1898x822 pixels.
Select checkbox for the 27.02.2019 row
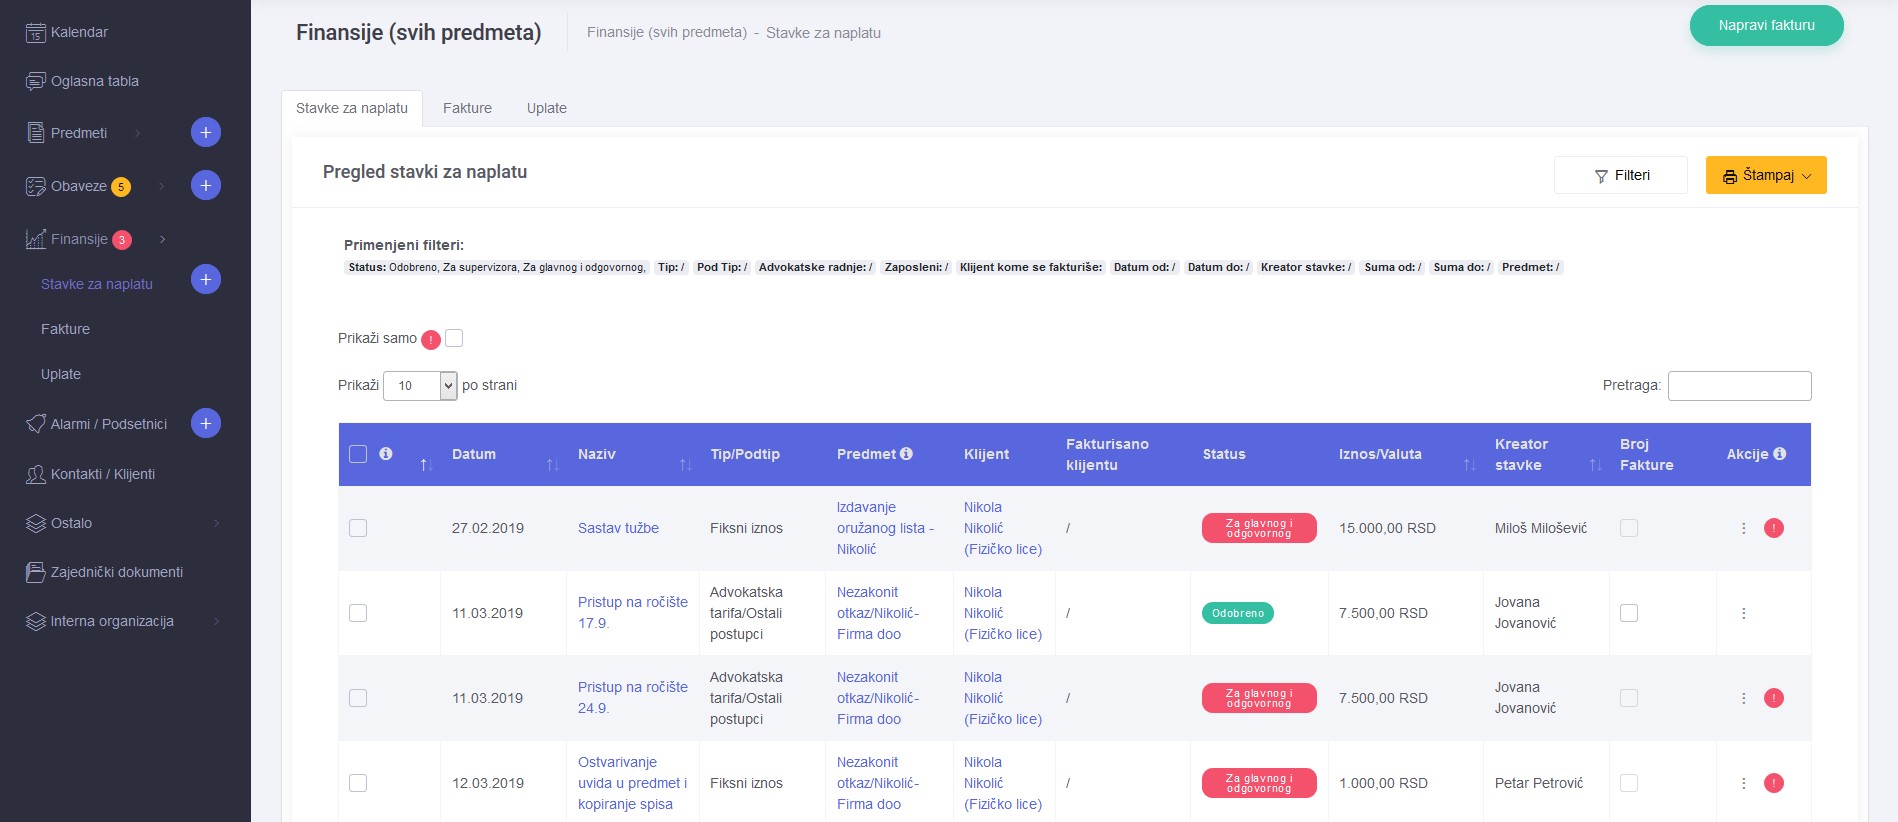pyautogui.click(x=358, y=528)
